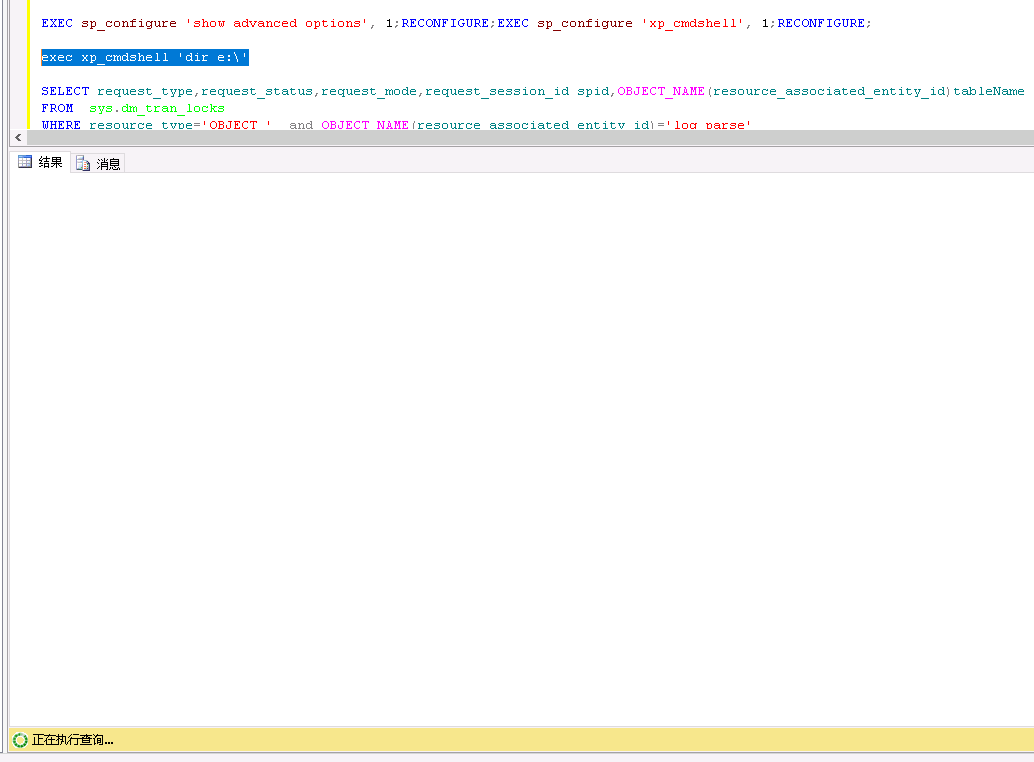Click the OBJECT_NAME function in the SELECT line
1034x762 pixels.
661,91
